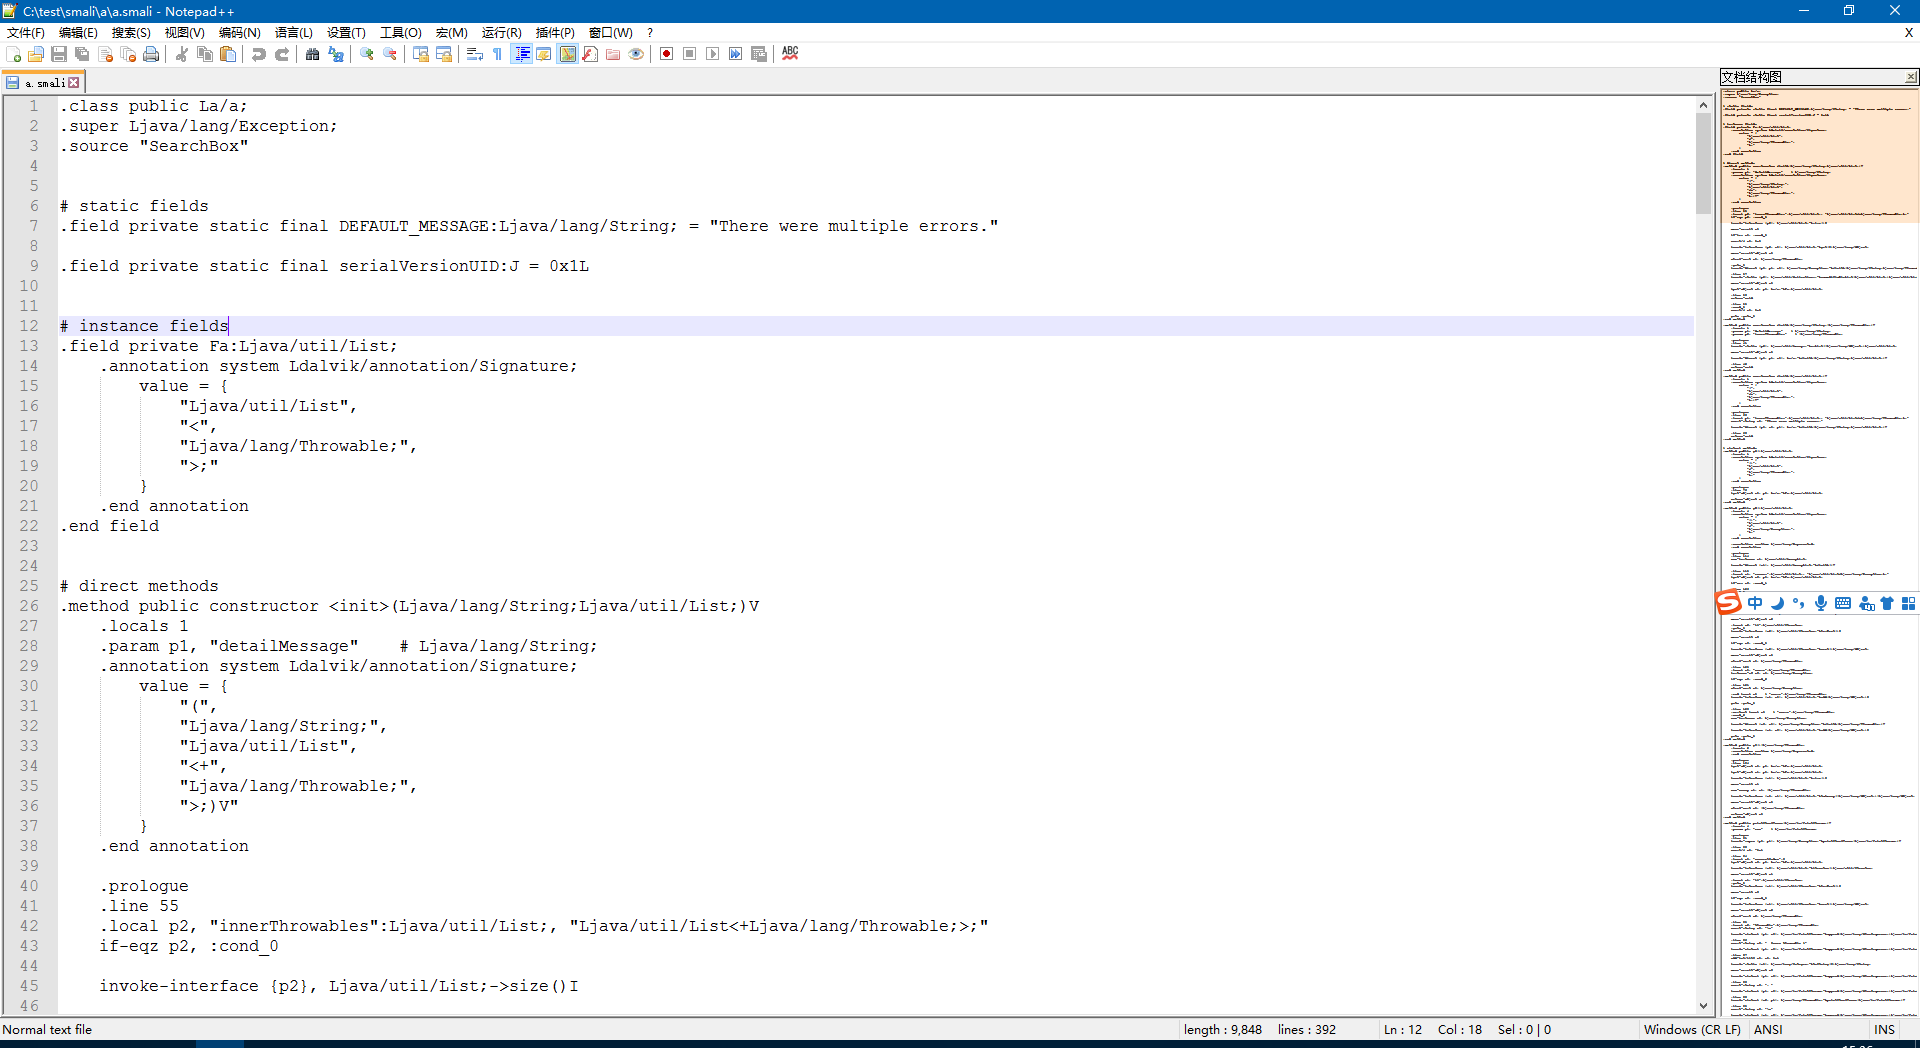This screenshot has width=1920, height=1048.
Task: Close the 文档结构图 panel
Action: point(1911,77)
